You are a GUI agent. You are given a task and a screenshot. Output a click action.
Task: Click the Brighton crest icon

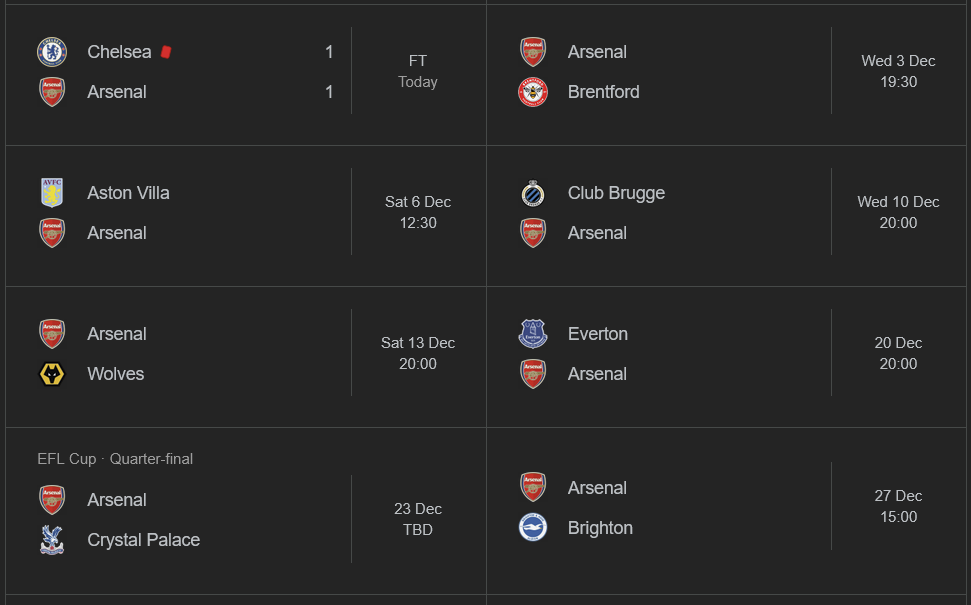pos(533,528)
